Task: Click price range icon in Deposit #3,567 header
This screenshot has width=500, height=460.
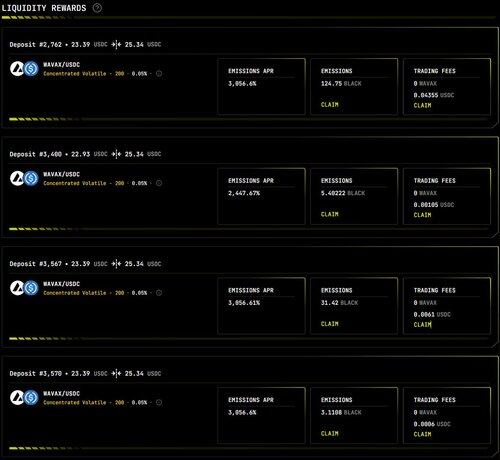Action: pos(116,264)
